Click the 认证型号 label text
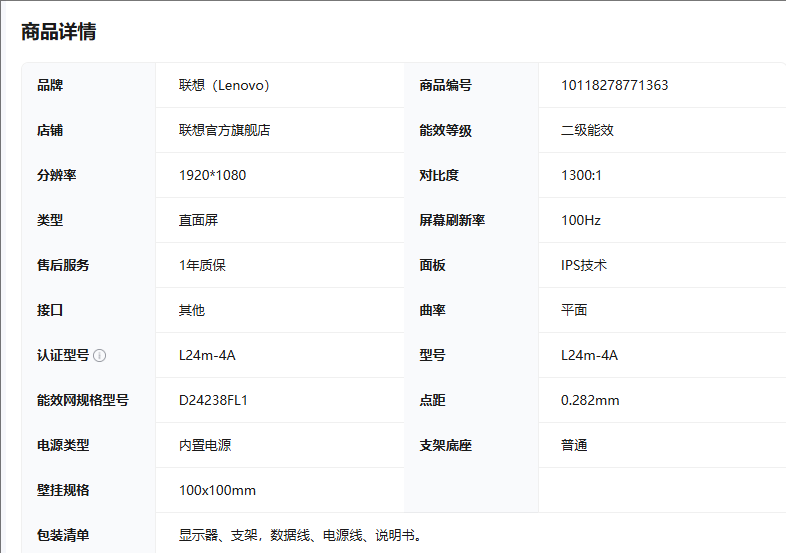 pos(63,355)
